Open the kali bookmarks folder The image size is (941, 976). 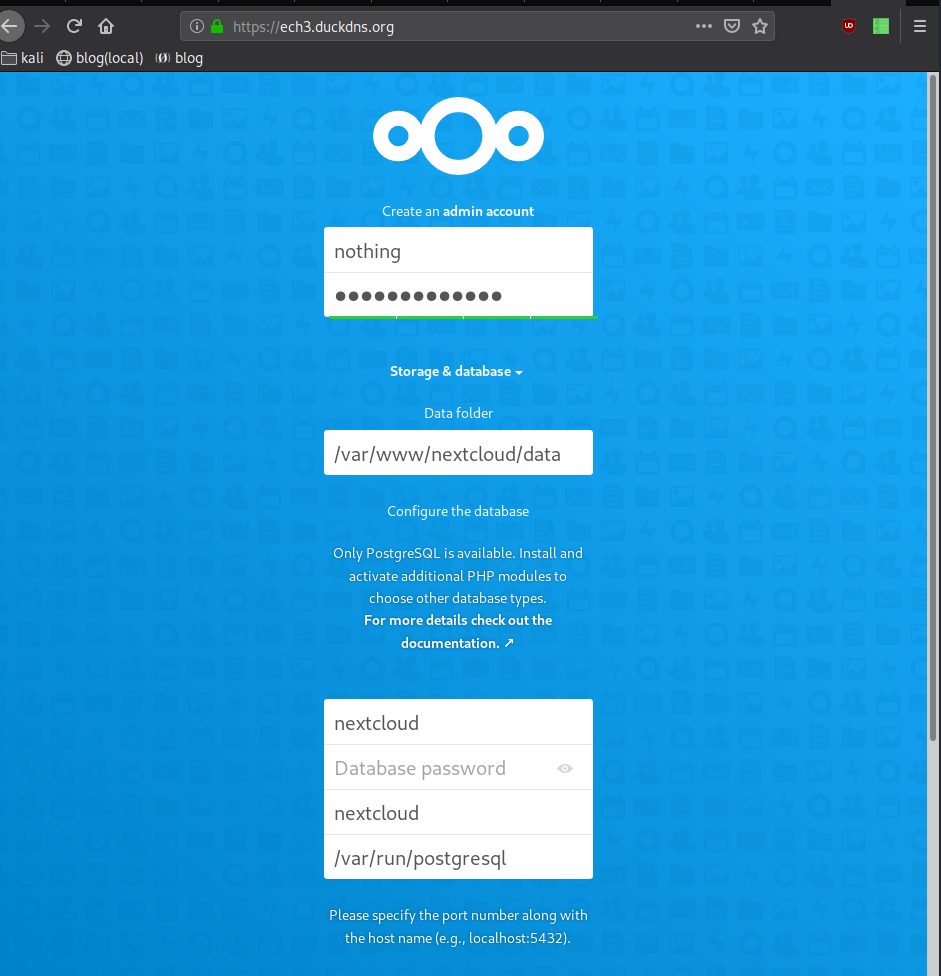coord(22,58)
